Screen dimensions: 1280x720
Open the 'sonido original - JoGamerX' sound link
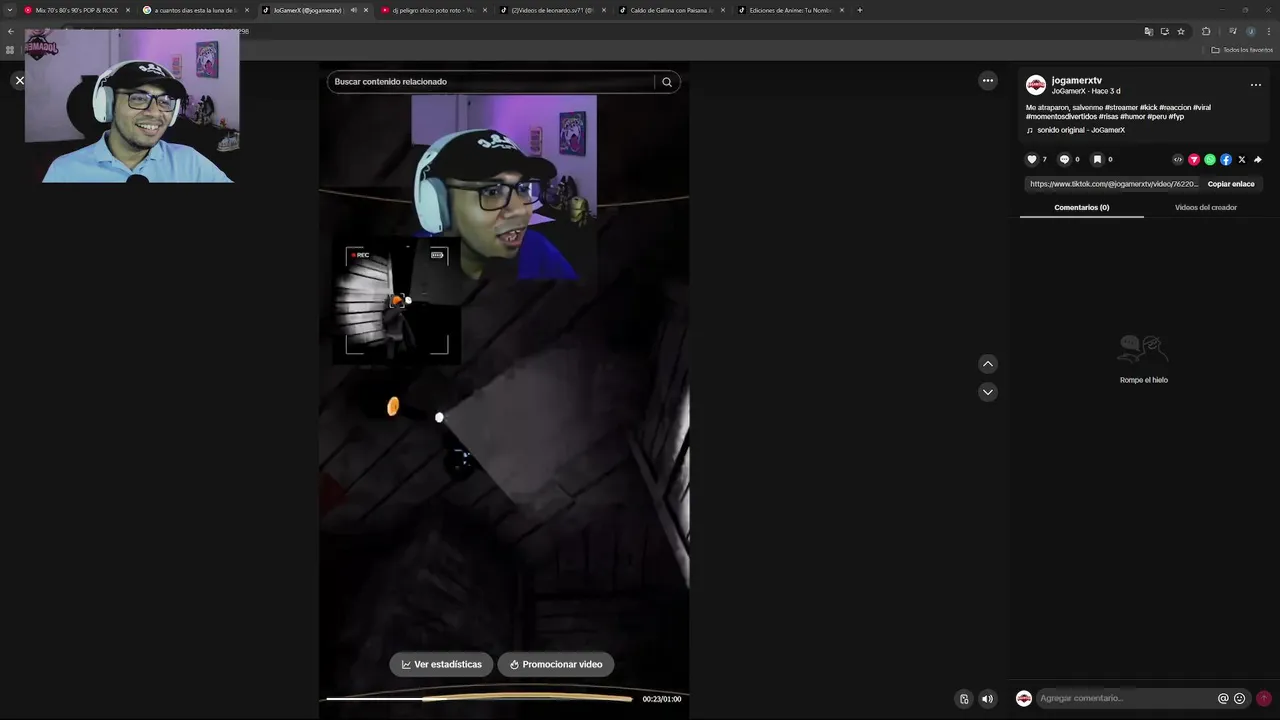(x=1081, y=130)
